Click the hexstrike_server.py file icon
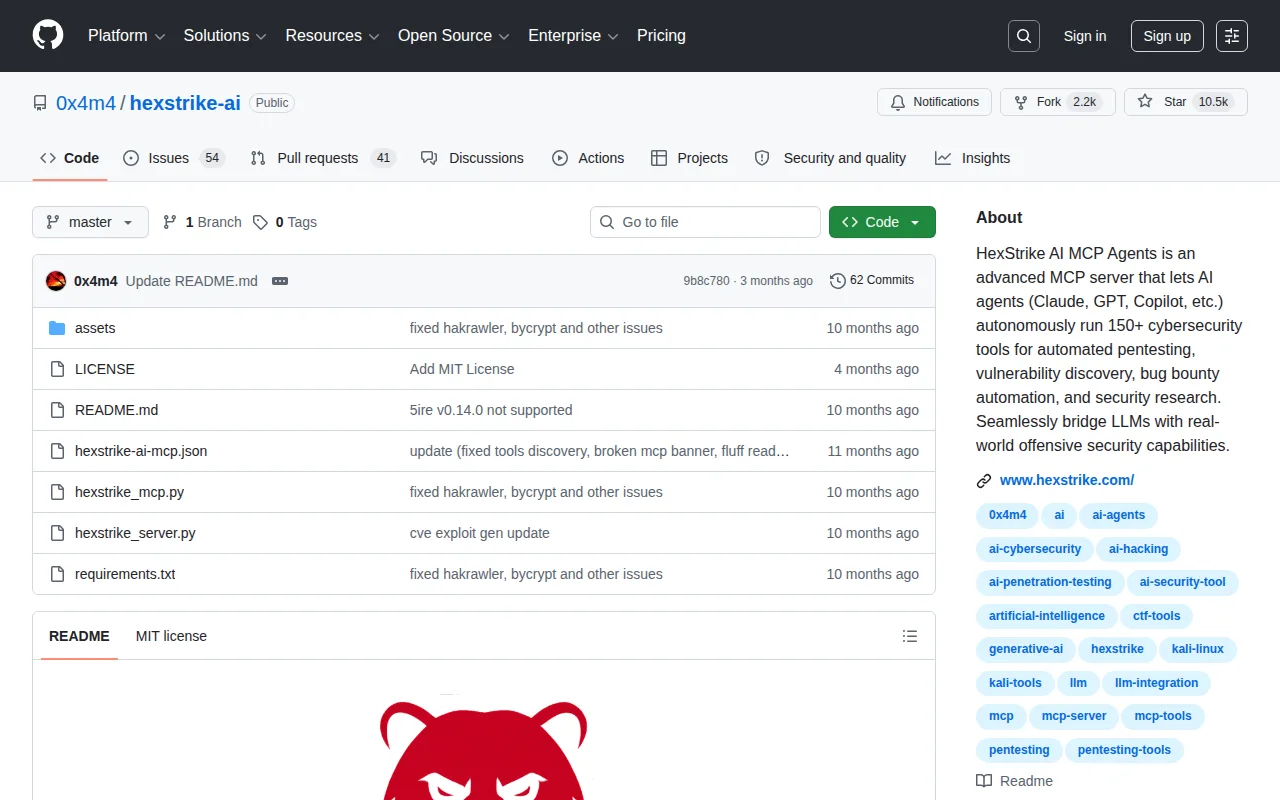 click(57, 533)
